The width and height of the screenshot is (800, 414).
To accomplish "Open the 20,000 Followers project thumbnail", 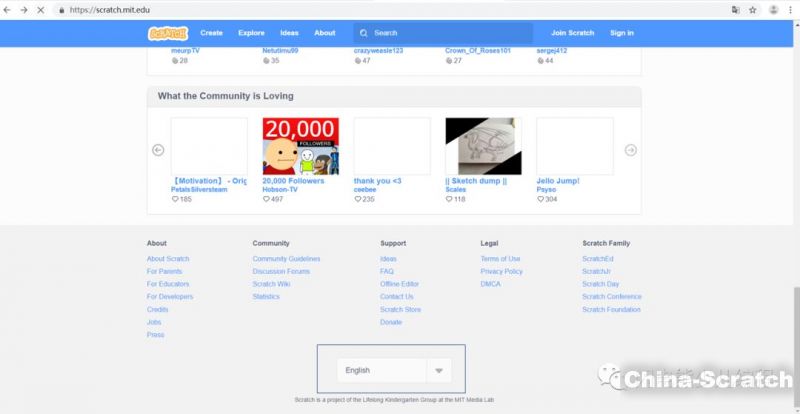I will [300, 146].
